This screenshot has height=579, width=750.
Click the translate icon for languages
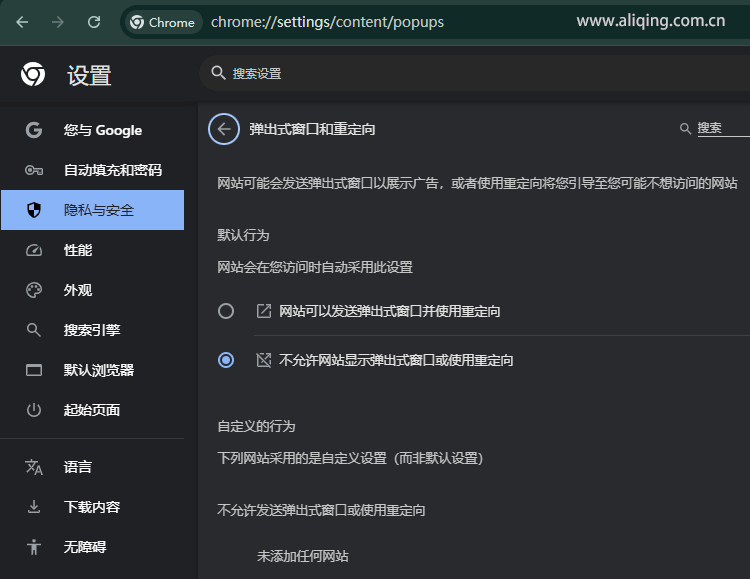point(34,467)
